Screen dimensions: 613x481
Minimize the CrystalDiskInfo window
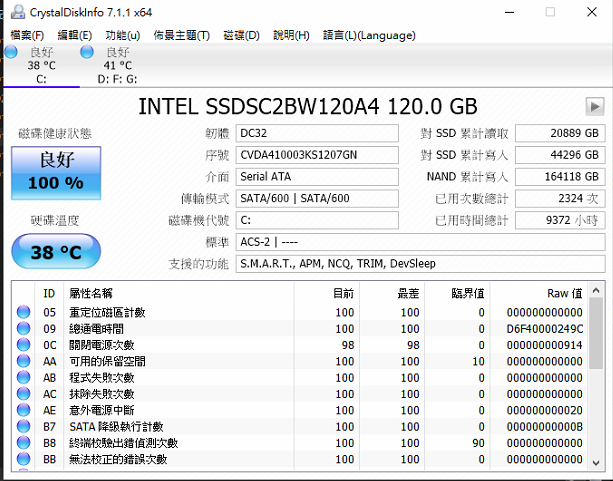pyautogui.click(x=509, y=12)
